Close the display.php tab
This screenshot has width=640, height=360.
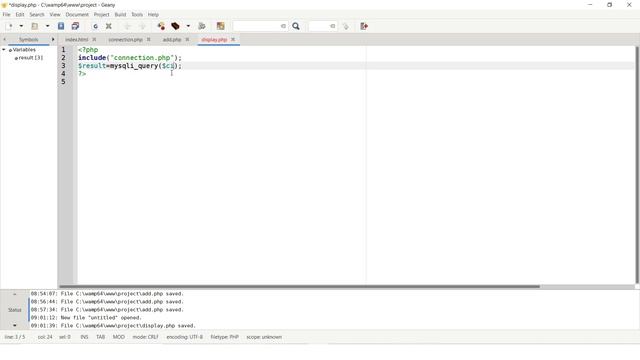233,40
